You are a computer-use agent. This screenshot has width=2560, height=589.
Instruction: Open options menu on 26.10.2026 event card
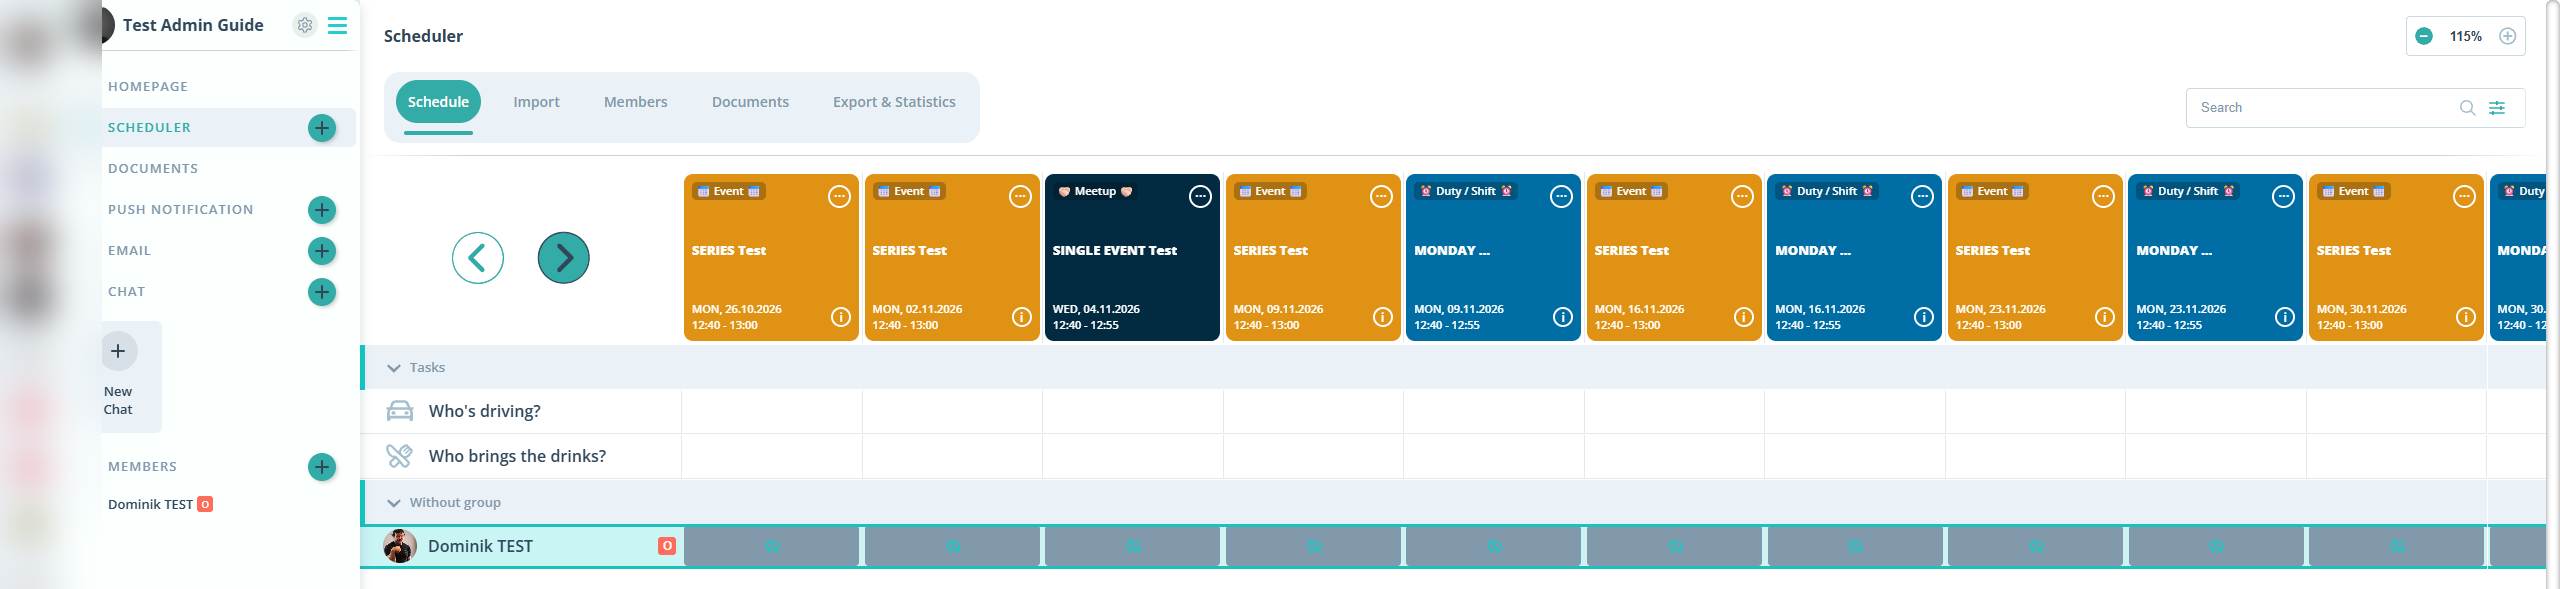[x=839, y=197]
